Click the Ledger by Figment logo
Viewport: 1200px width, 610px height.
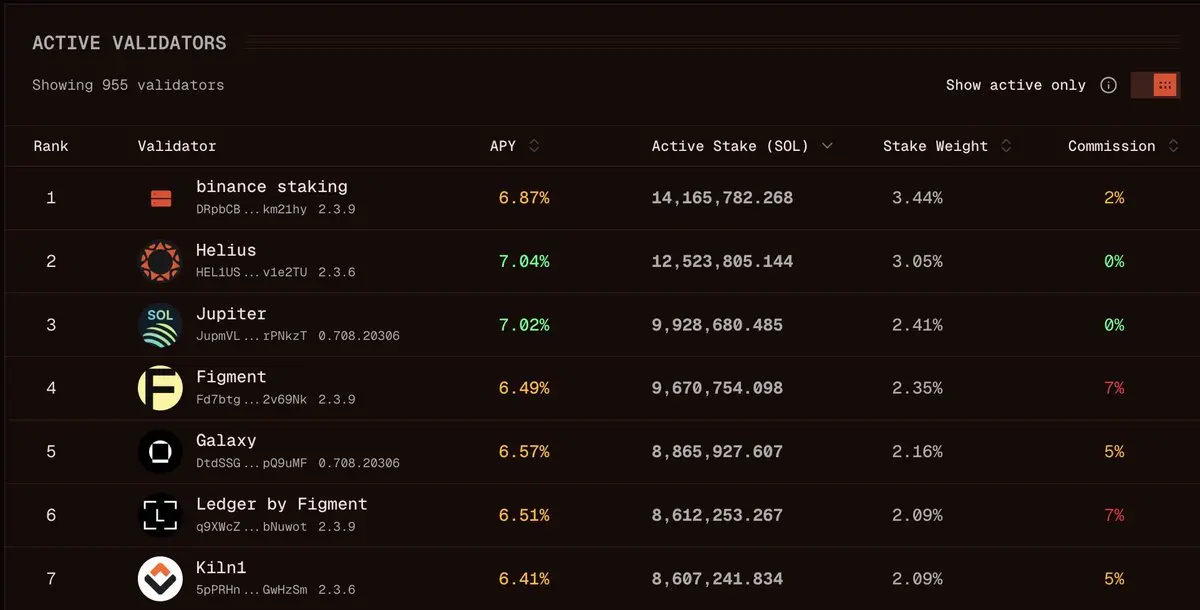160,515
